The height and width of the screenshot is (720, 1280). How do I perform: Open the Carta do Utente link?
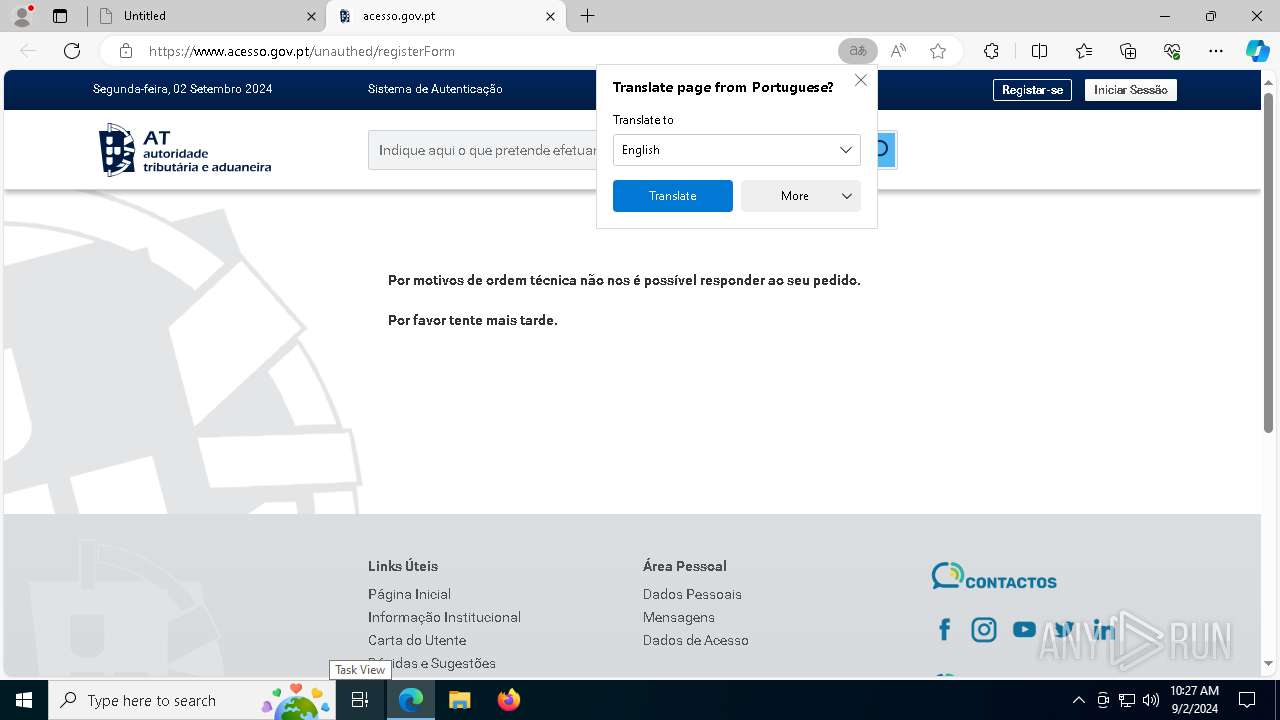(x=417, y=640)
